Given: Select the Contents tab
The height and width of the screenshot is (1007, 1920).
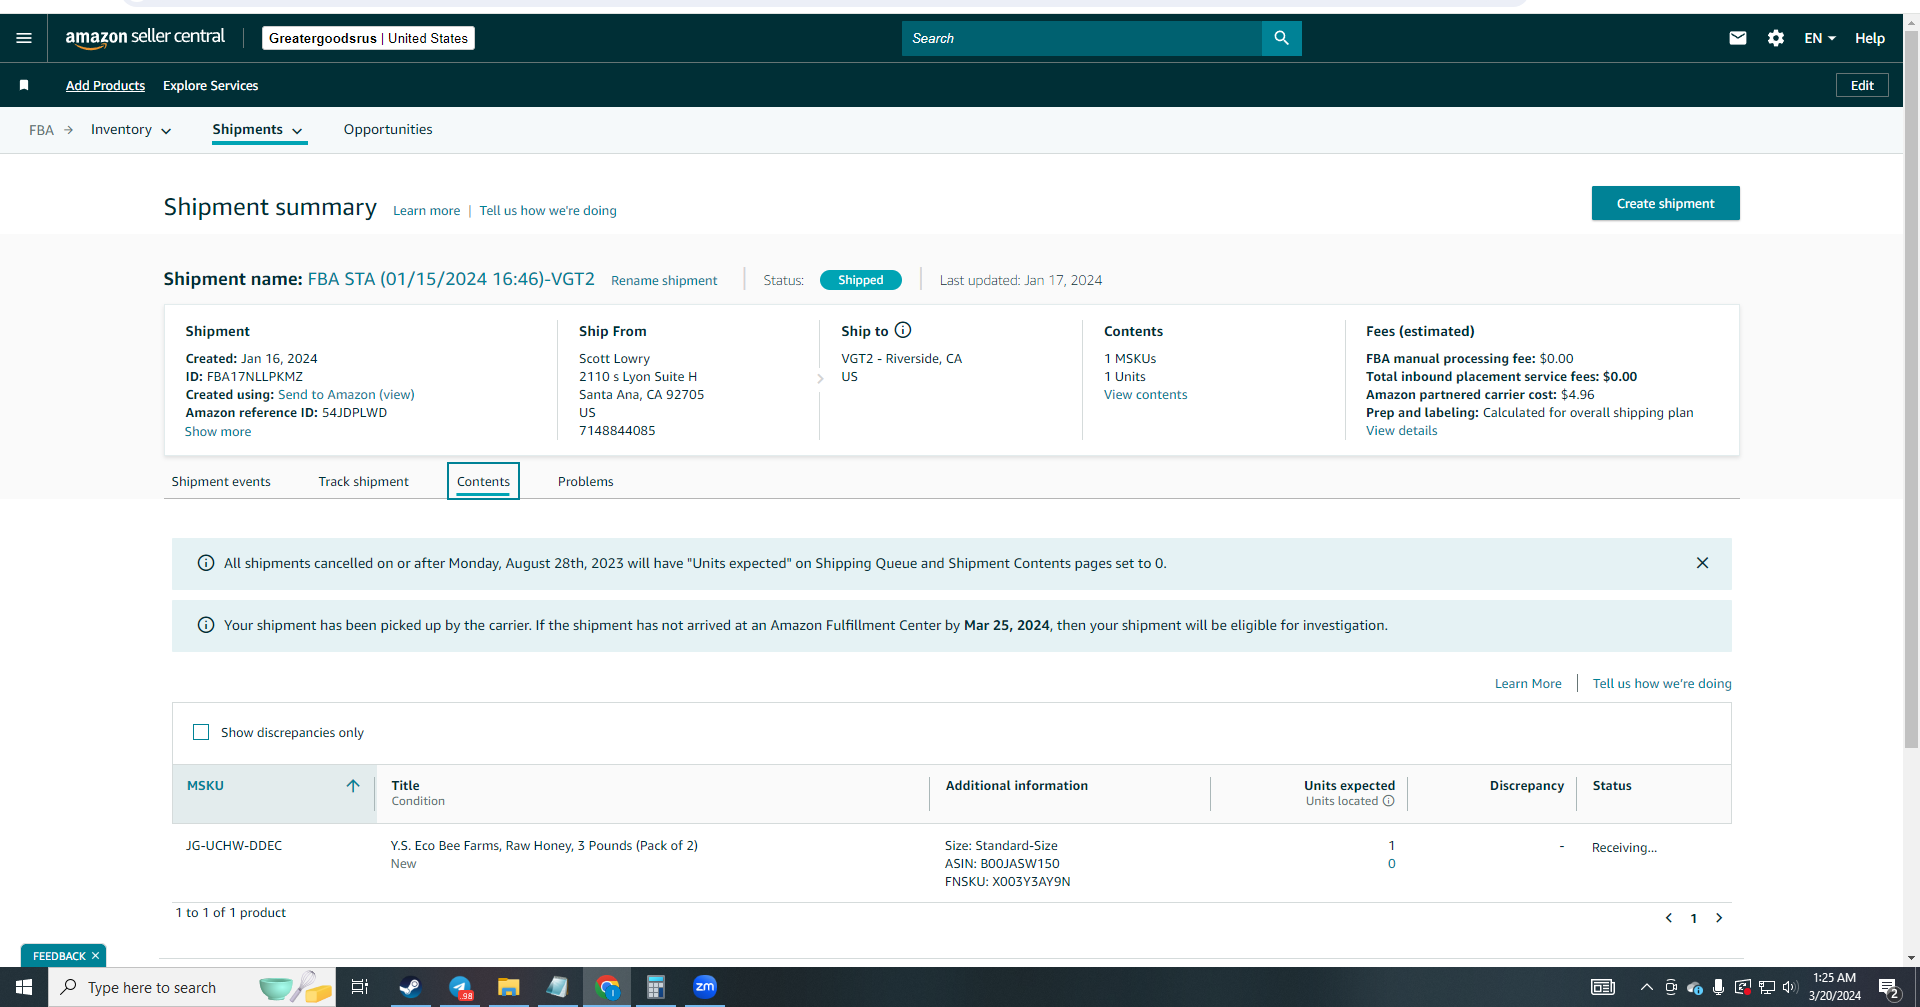Looking at the screenshot, I should (483, 481).
